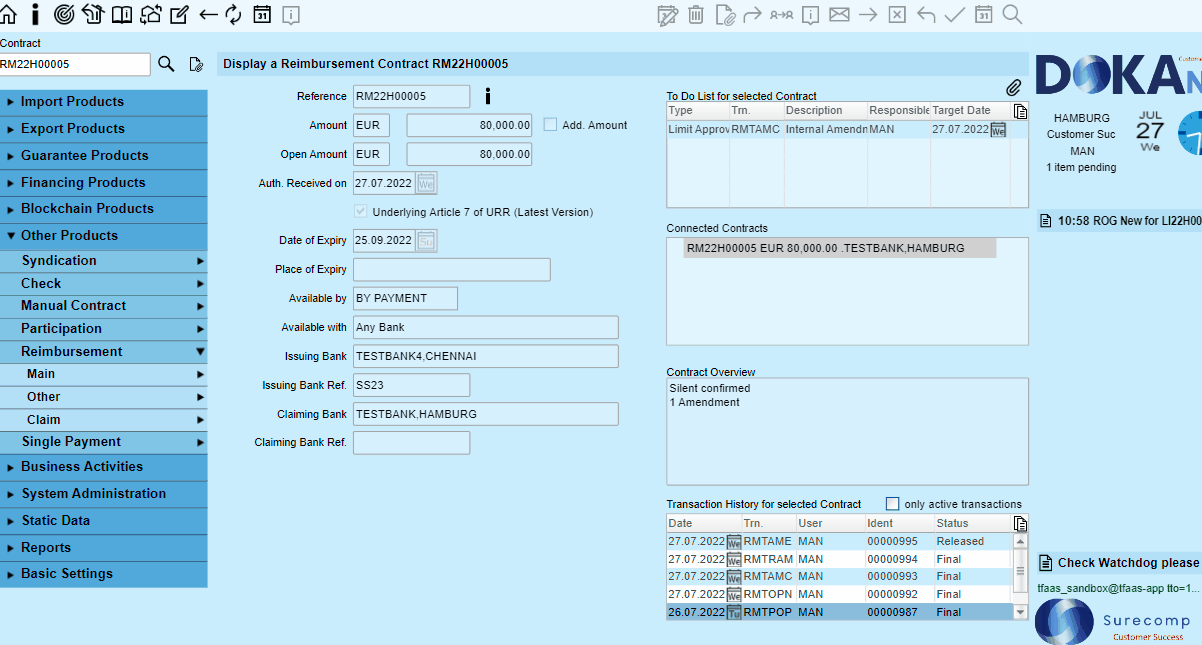Open Main under Reimbursement
Viewport: 1202px width, 645px height.
pos(104,374)
